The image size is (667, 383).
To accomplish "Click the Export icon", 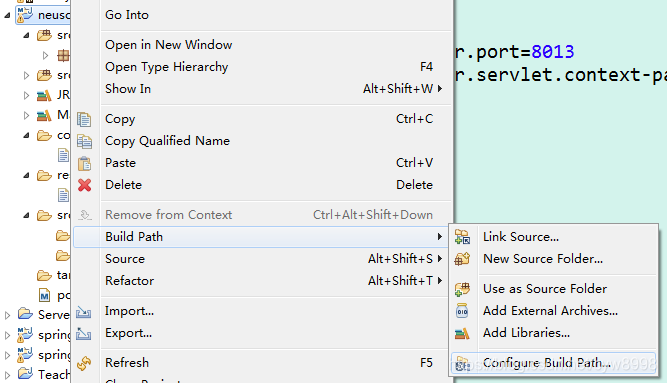I will click(x=83, y=334).
